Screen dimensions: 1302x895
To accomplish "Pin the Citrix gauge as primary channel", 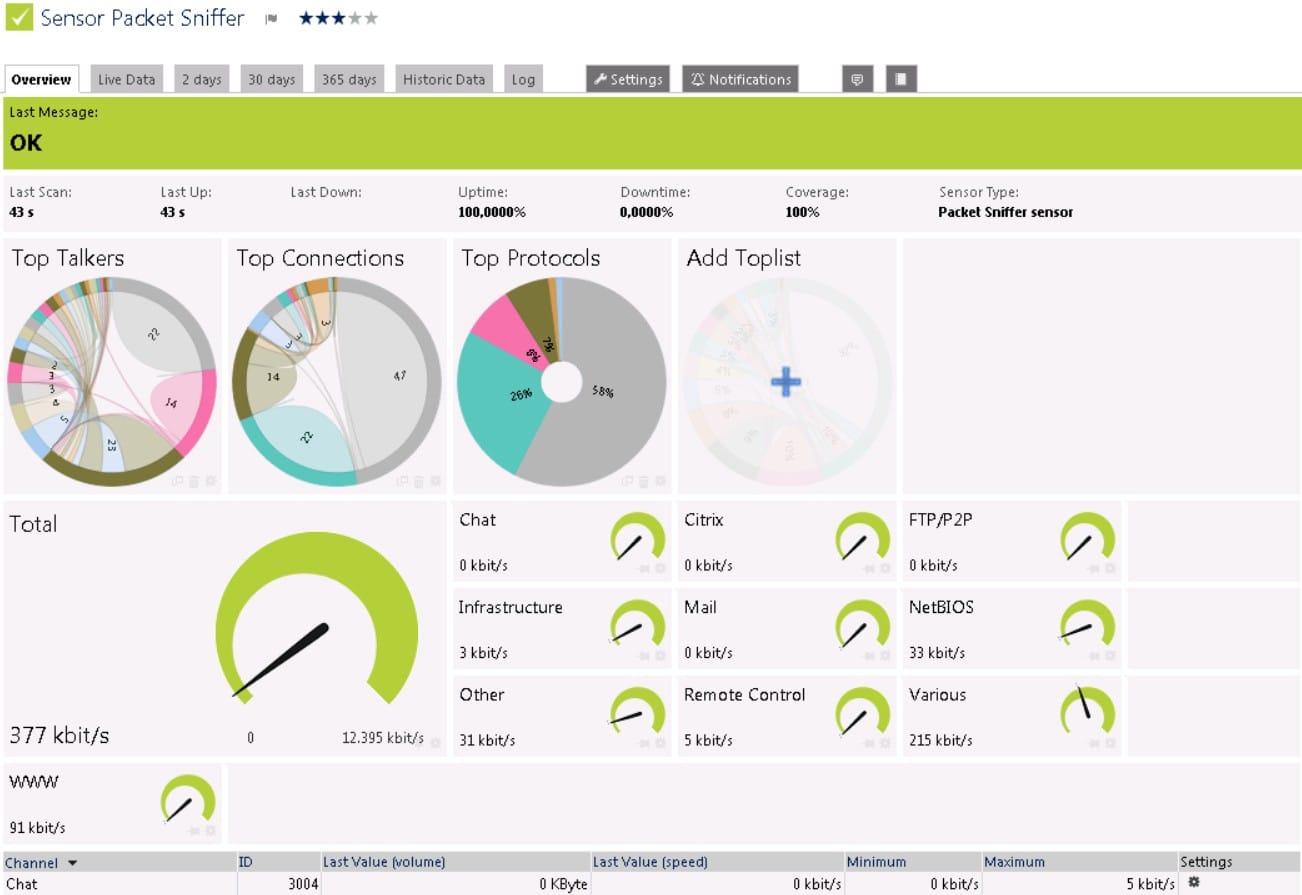I will click(x=869, y=568).
